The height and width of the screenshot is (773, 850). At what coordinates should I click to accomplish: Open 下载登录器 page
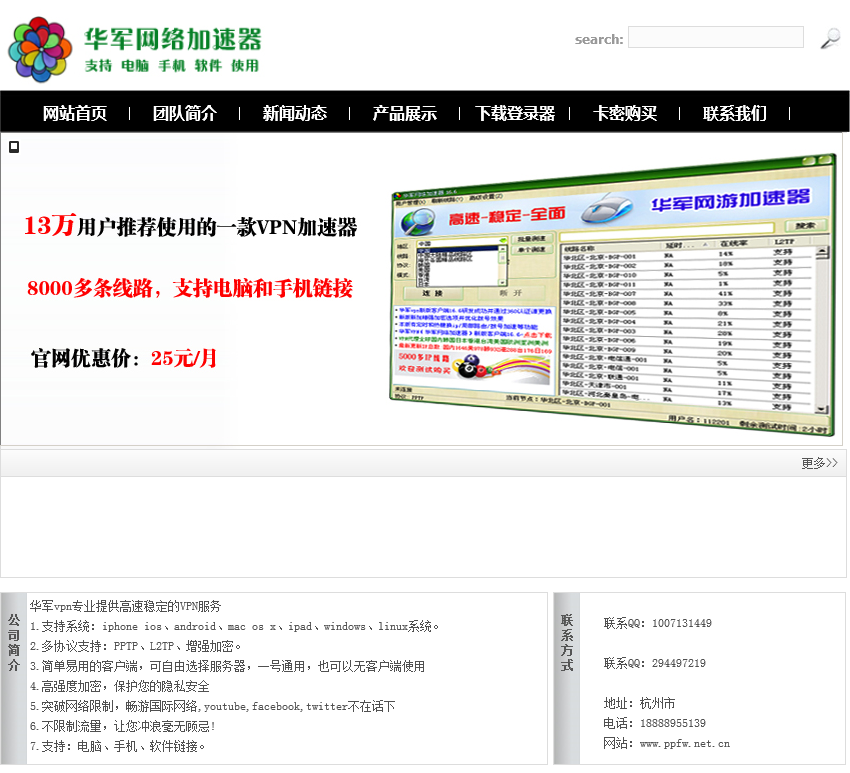coord(515,113)
